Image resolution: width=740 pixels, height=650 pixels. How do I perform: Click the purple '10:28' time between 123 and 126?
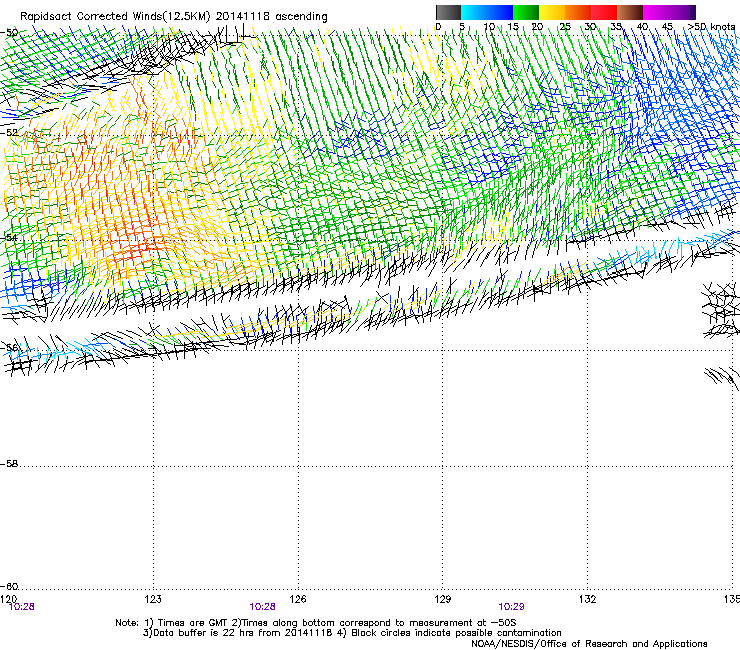click(x=262, y=607)
